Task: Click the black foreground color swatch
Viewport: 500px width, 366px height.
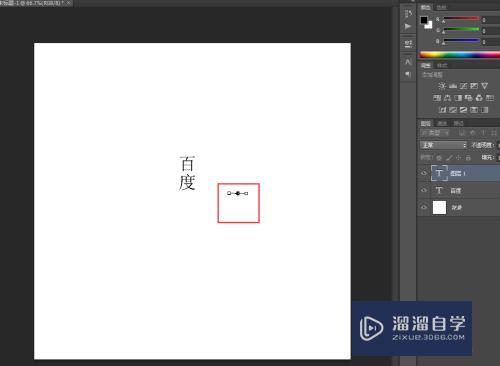Action: (x=424, y=20)
